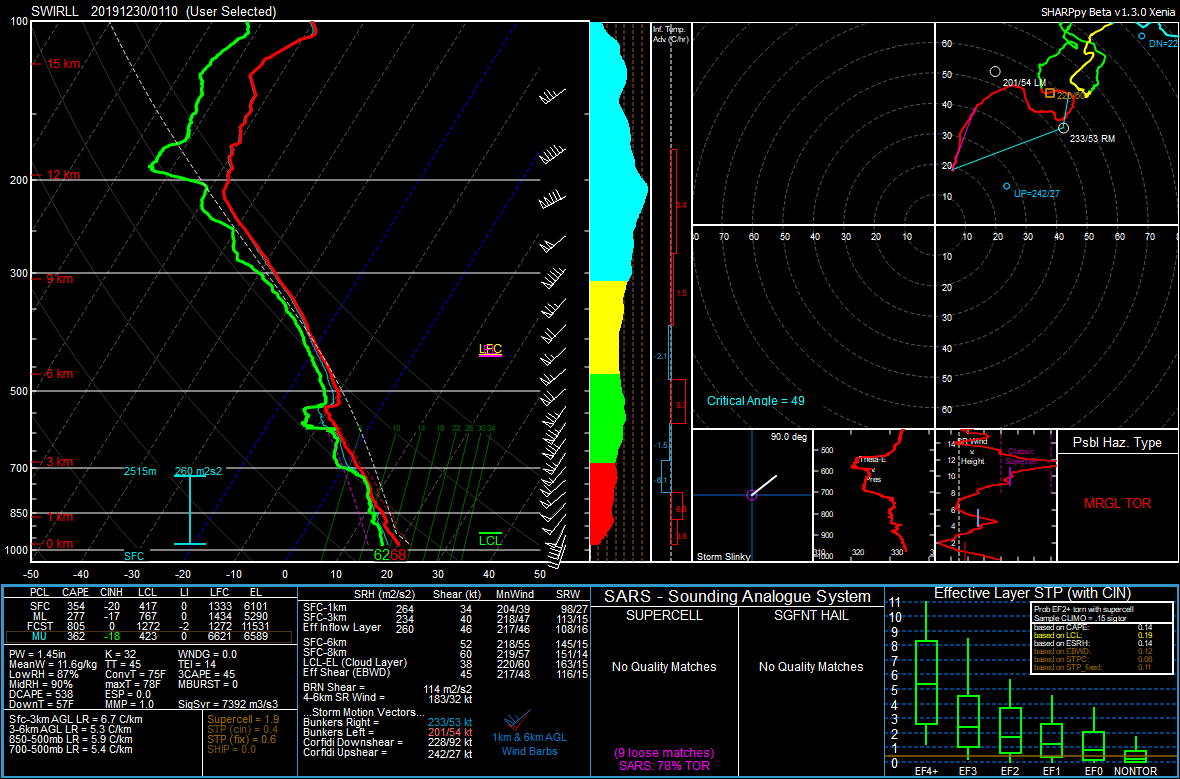Select the SFC parcel row
This screenshot has width=1180, height=779.
coord(148,606)
